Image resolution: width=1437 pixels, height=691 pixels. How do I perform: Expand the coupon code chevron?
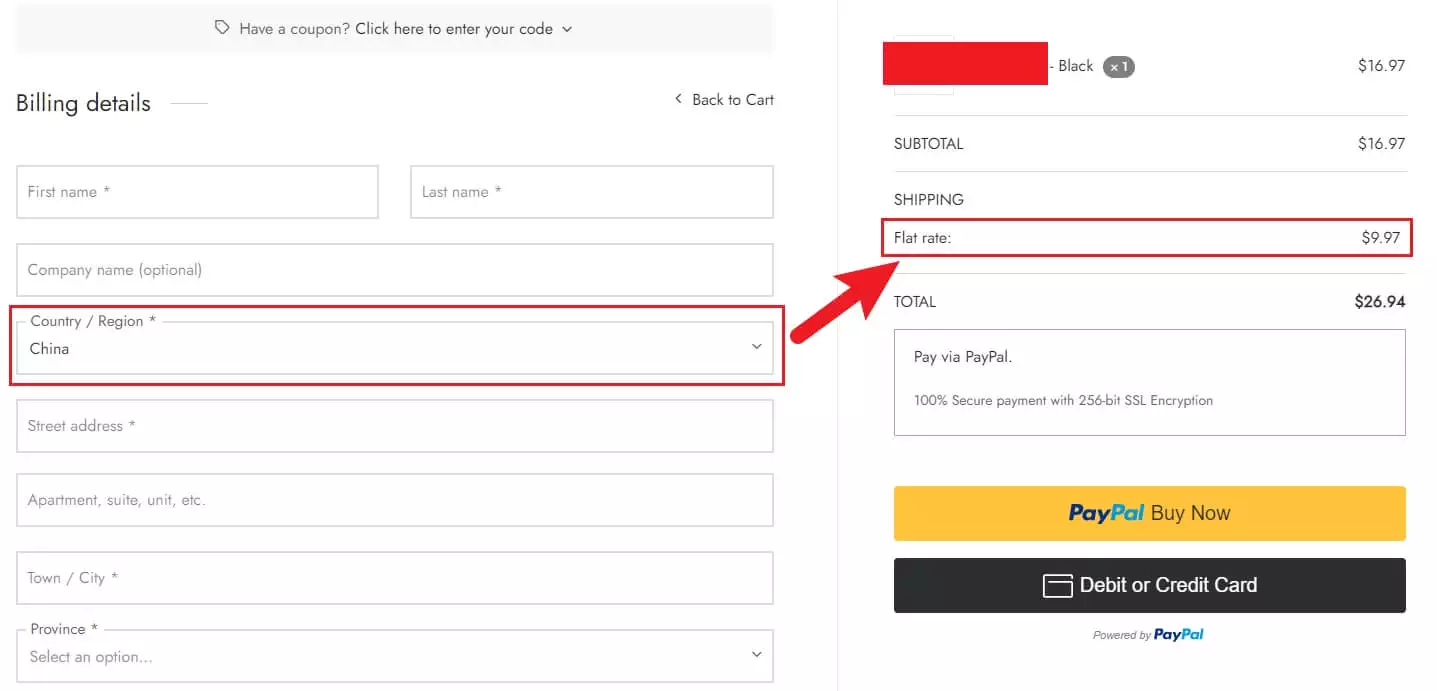click(x=567, y=29)
